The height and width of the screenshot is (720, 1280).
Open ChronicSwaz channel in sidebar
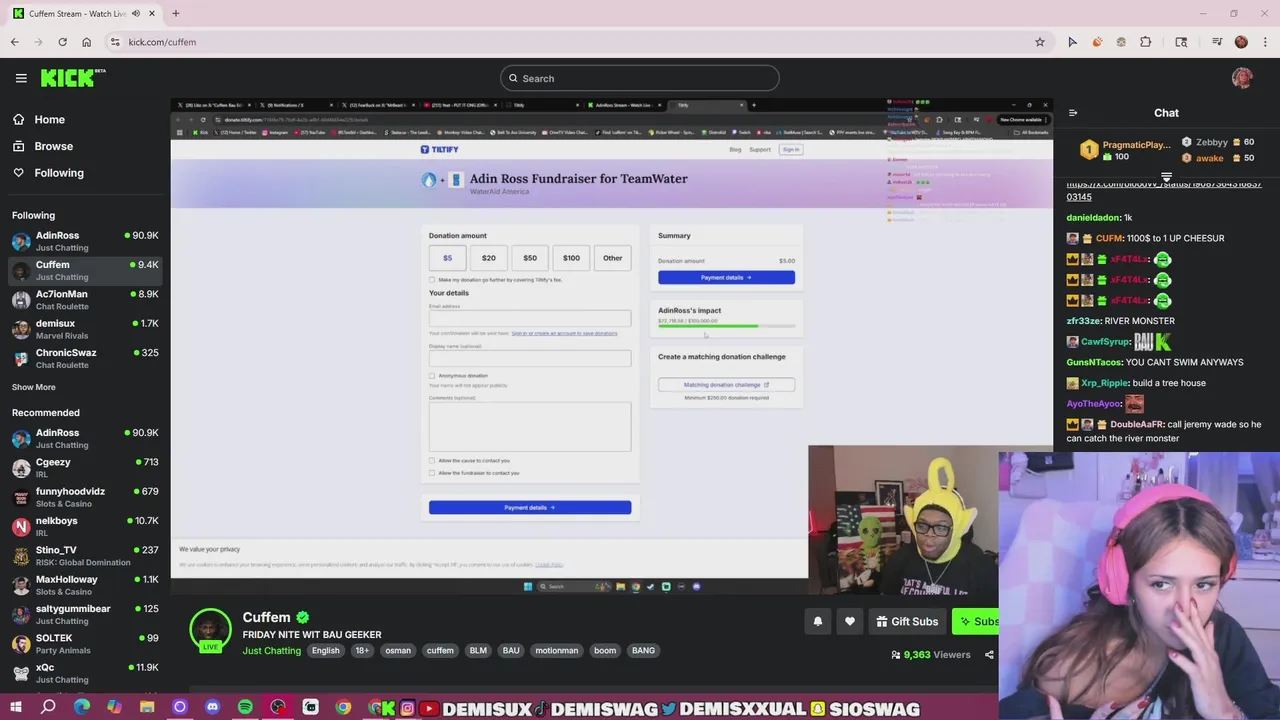(x=85, y=358)
